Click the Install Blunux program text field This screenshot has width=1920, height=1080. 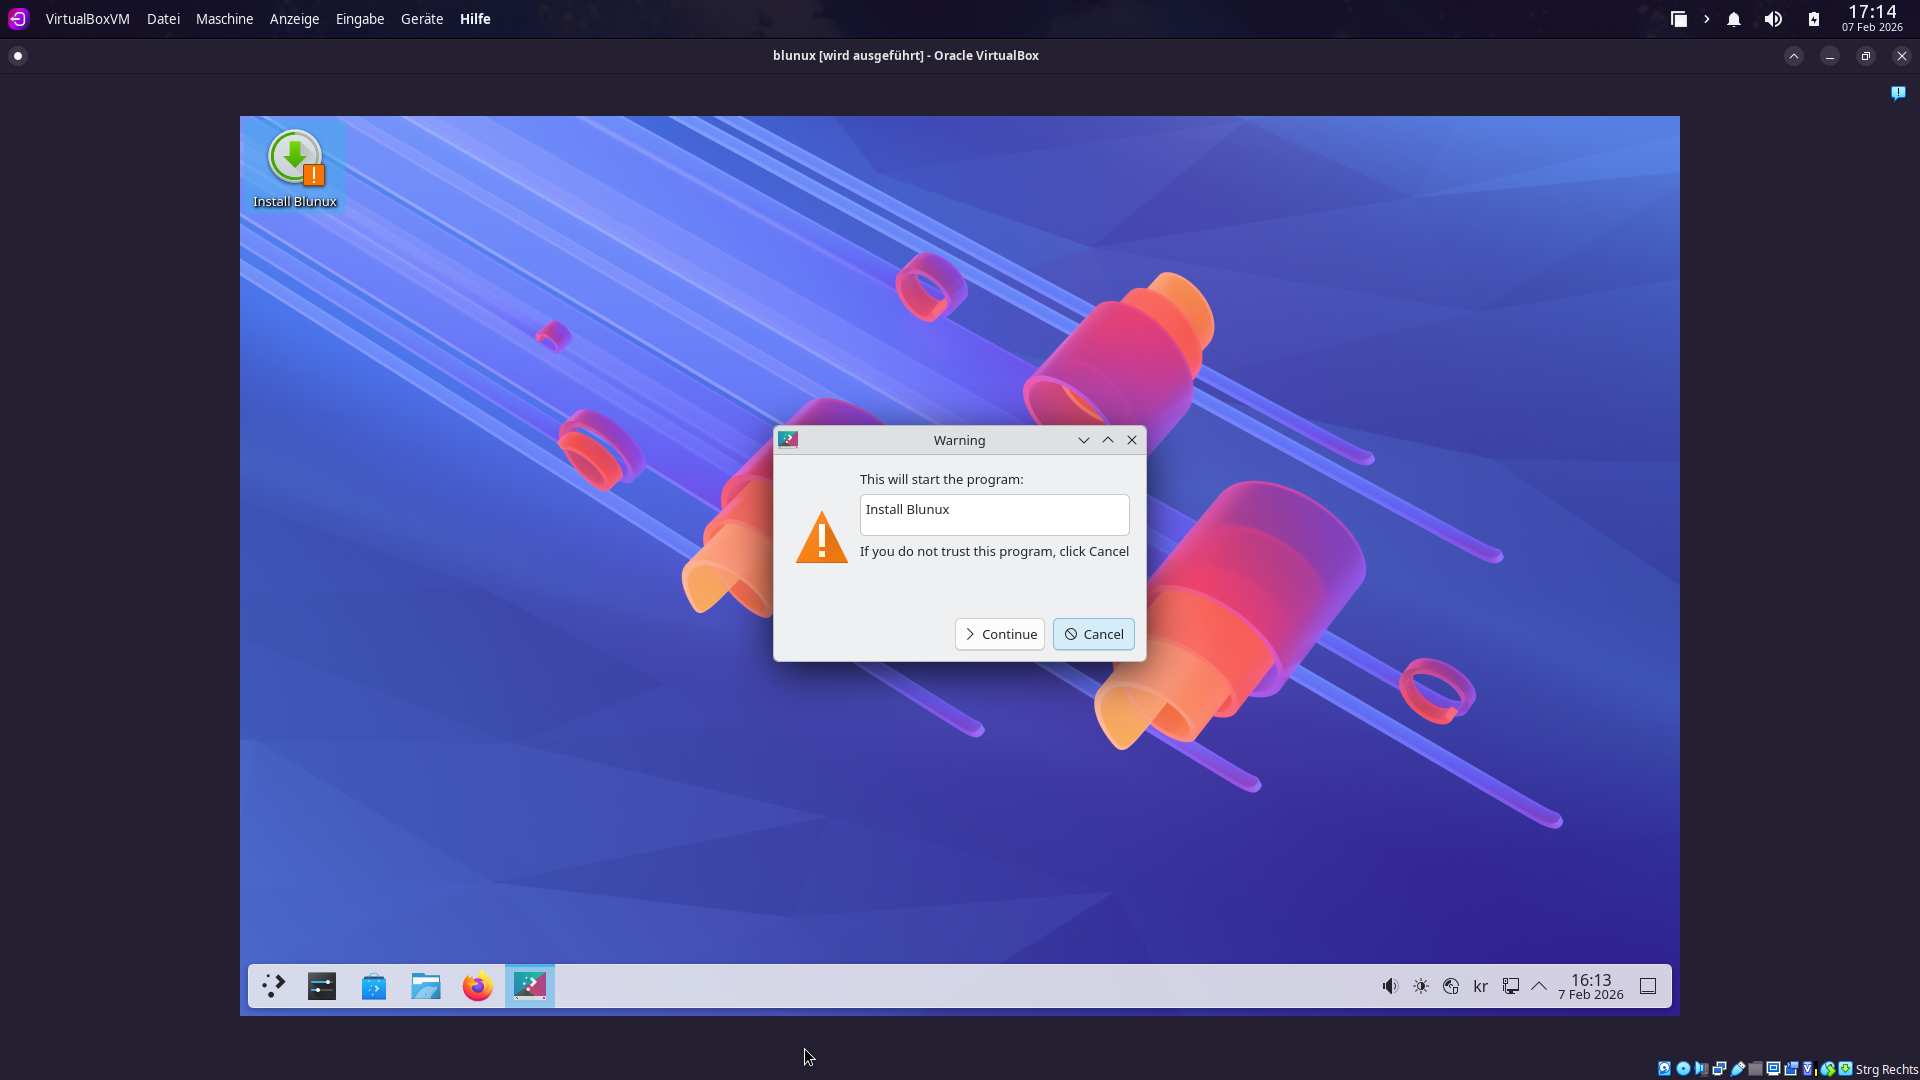(x=994, y=514)
